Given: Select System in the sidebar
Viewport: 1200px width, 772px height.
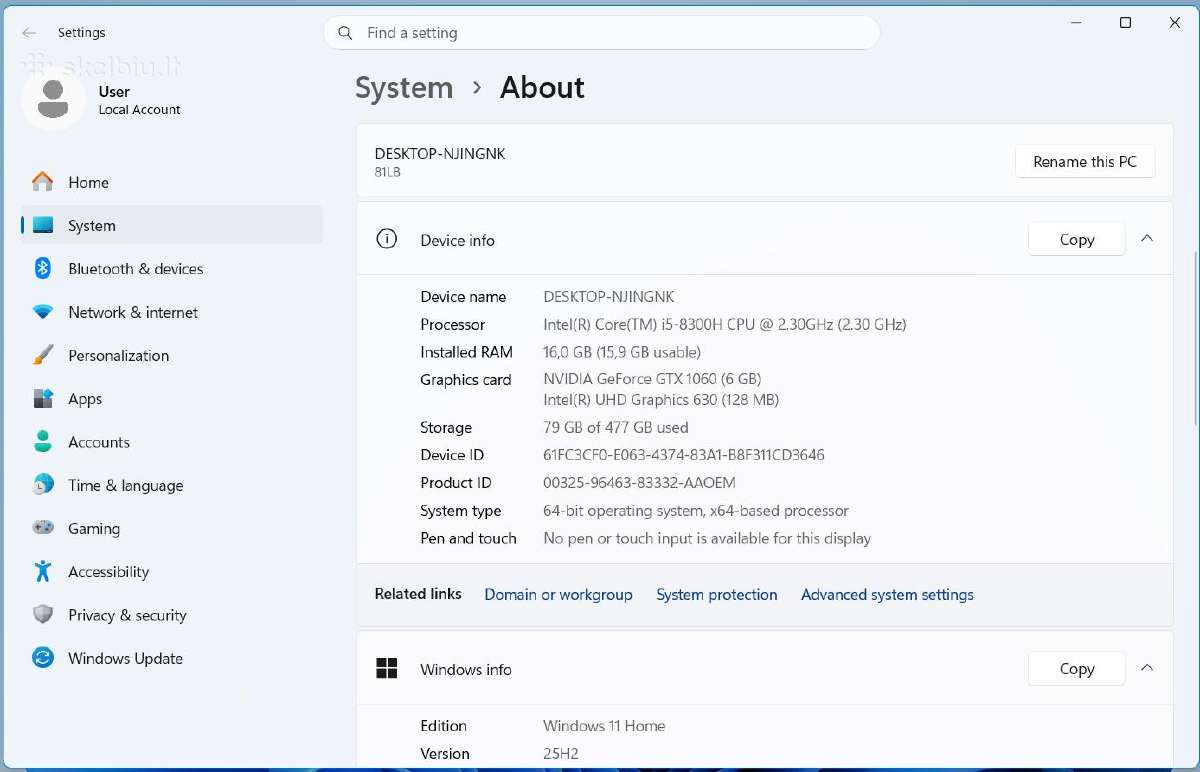Looking at the screenshot, I should (172, 225).
